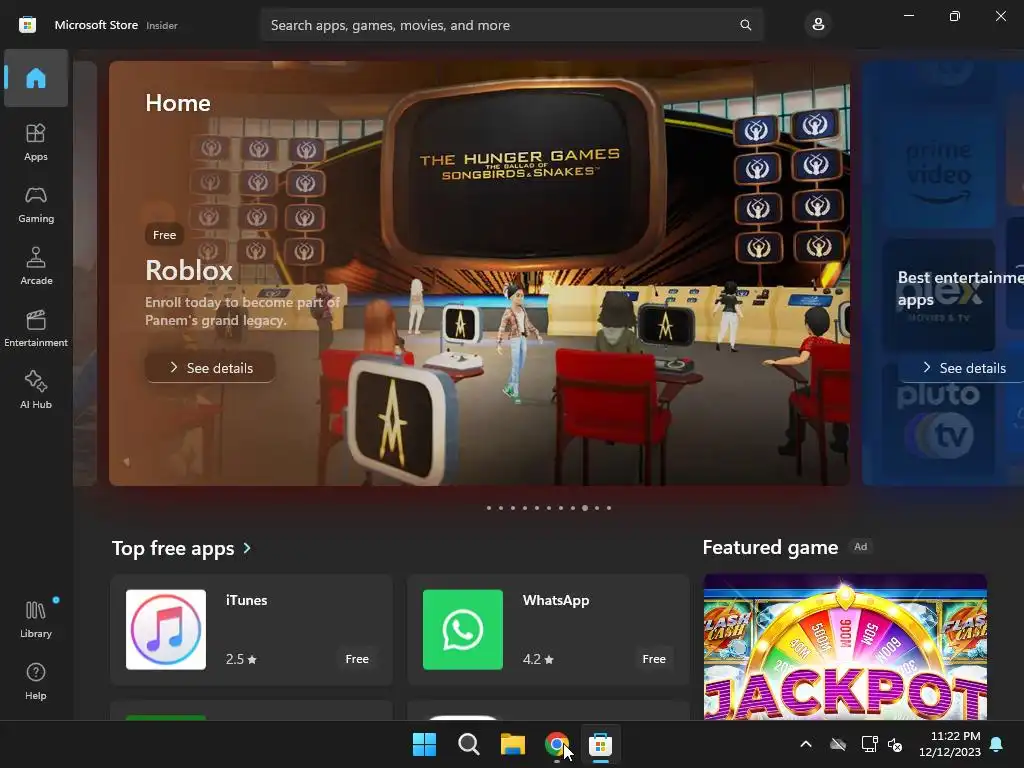Image resolution: width=1024 pixels, height=768 pixels.
Task: Open the Top free apps heading
Action: tap(173, 548)
